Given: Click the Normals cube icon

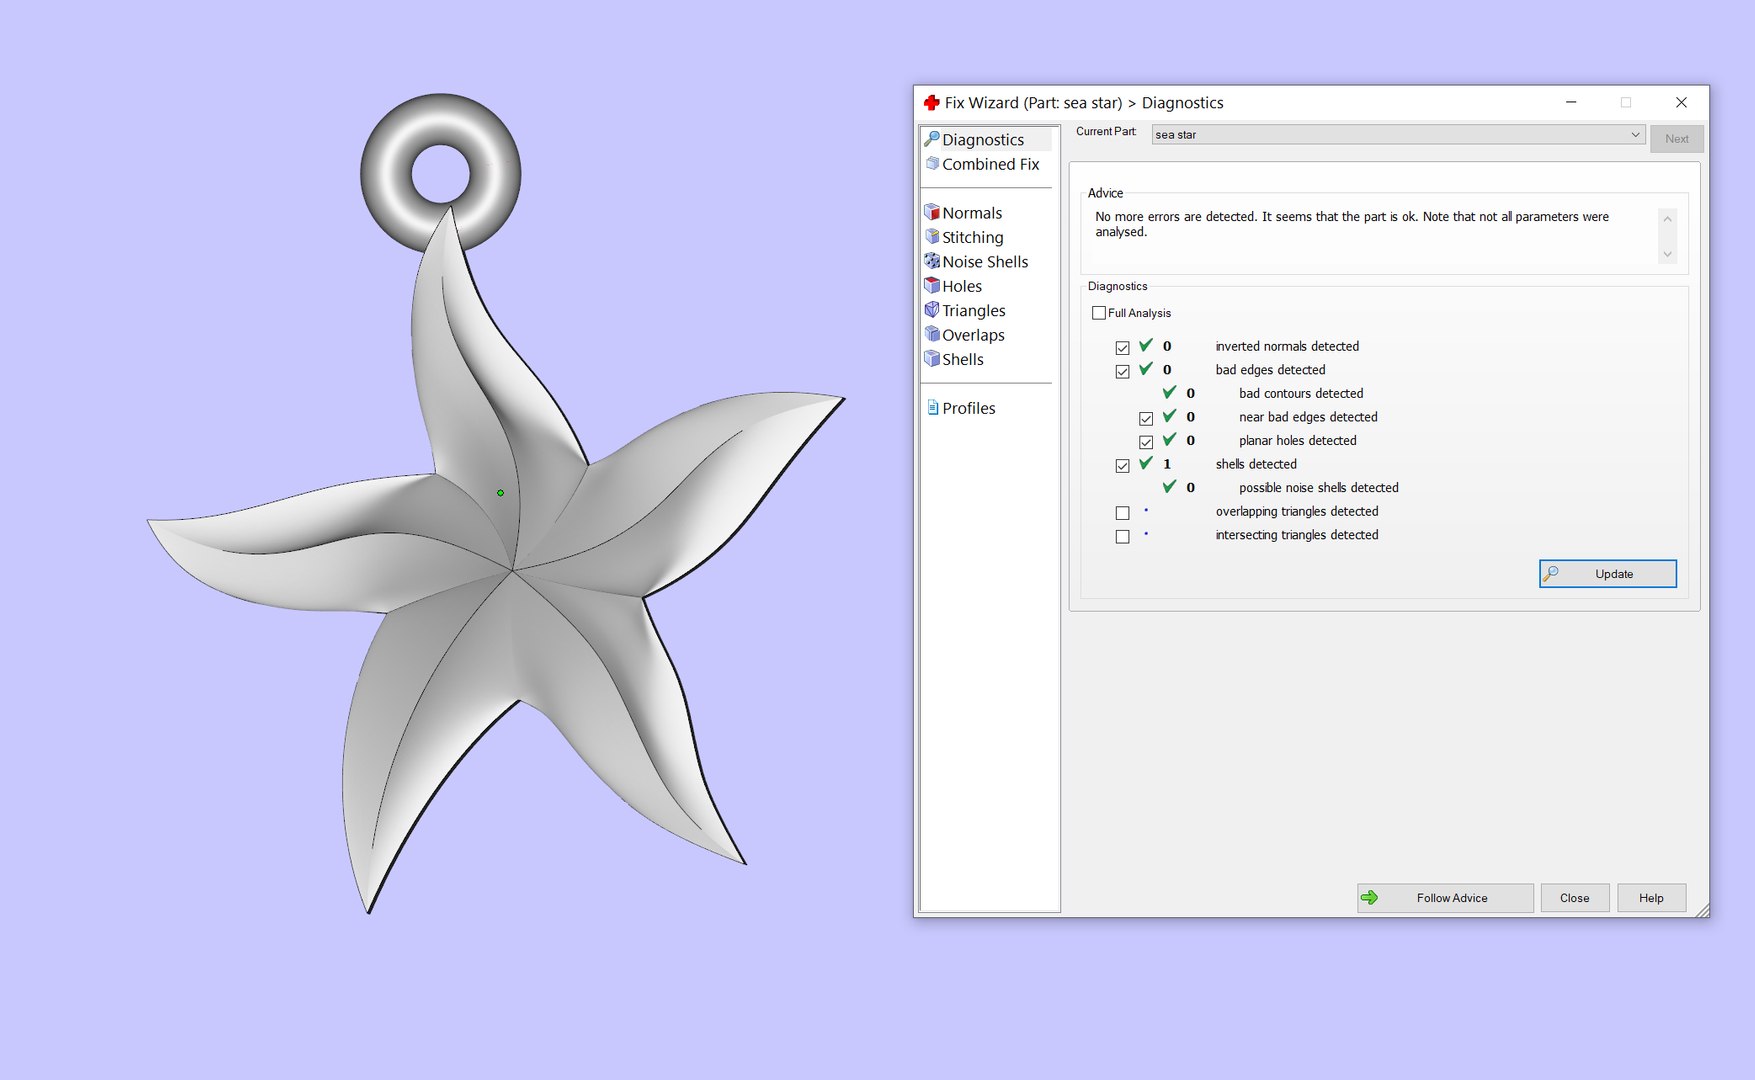Looking at the screenshot, I should [x=932, y=212].
